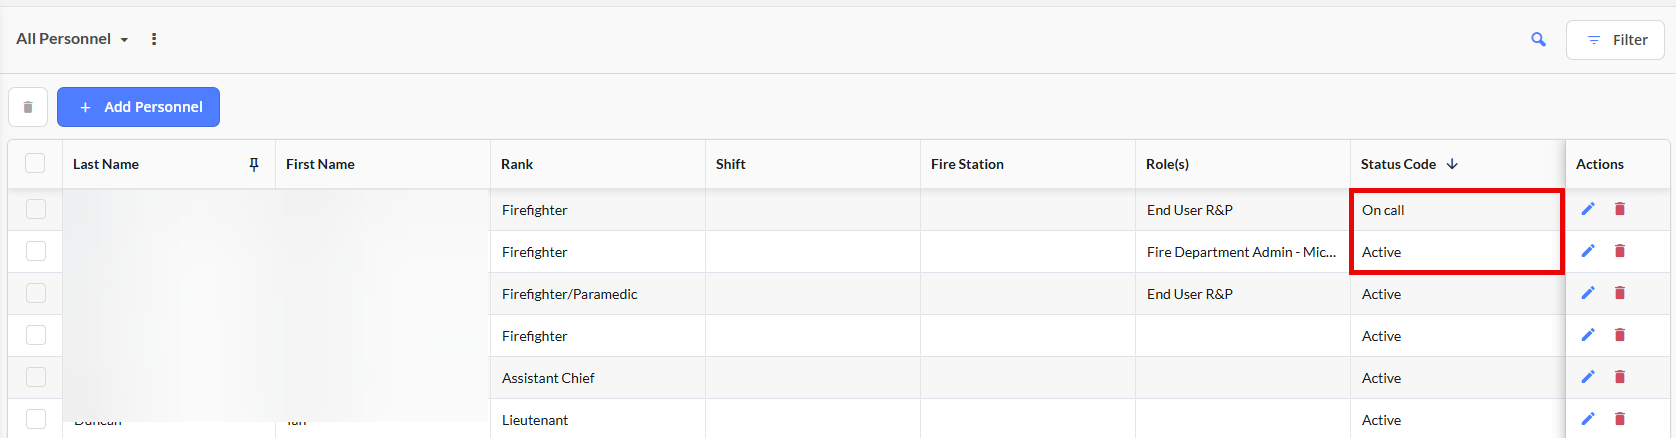
Task: Open the three-dot options menu beside All Personnel
Action: (154, 39)
